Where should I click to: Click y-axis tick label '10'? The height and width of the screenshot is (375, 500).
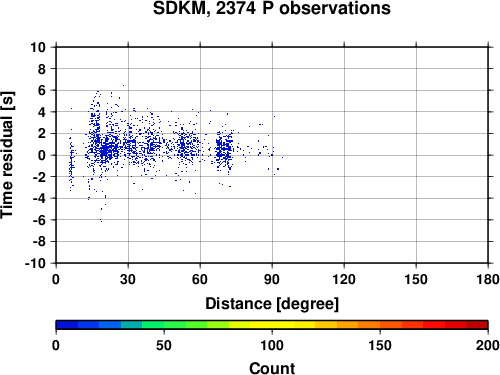pos(38,47)
